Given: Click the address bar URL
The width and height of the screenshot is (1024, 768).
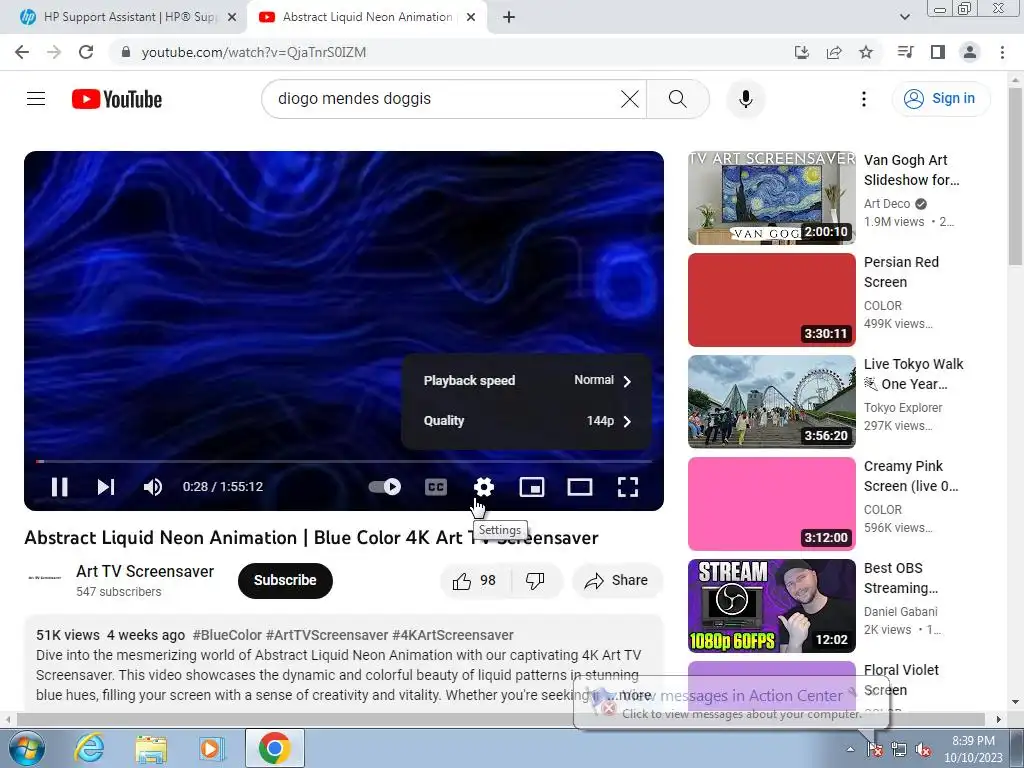Looking at the screenshot, I should tap(253, 52).
